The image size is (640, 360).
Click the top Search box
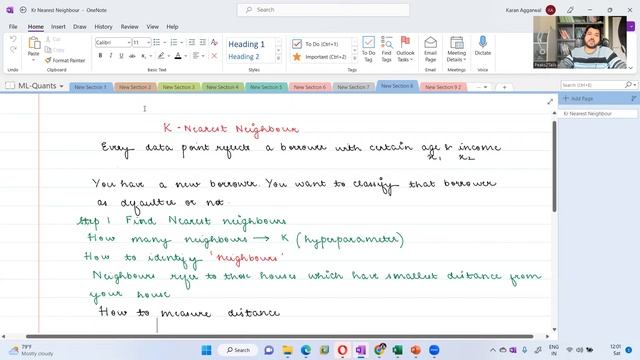(x=323, y=10)
